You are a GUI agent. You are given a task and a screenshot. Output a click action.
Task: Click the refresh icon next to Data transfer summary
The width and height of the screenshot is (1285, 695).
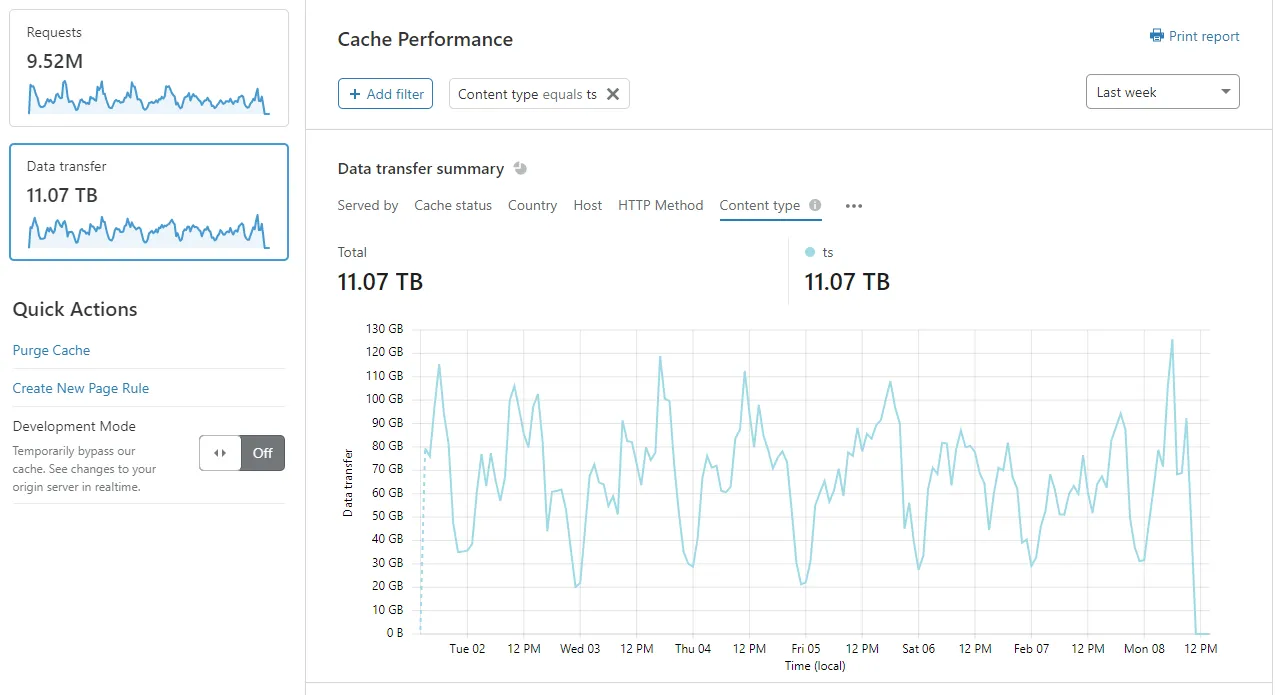coord(519,168)
